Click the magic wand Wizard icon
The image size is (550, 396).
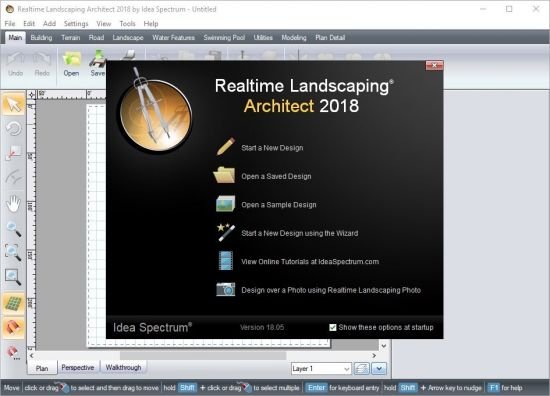(x=226, y=233)
